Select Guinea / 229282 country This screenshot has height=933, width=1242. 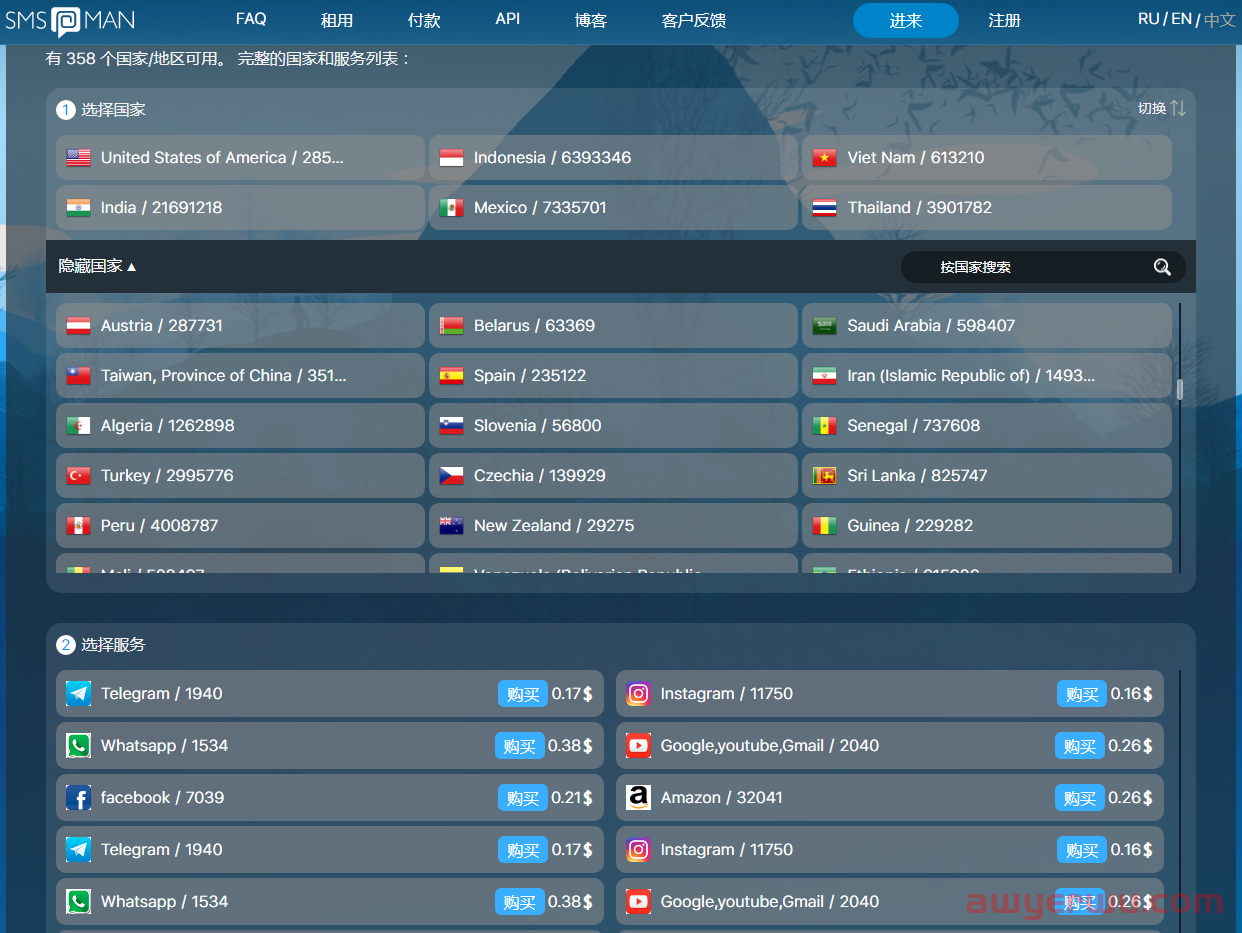(986, 526)
